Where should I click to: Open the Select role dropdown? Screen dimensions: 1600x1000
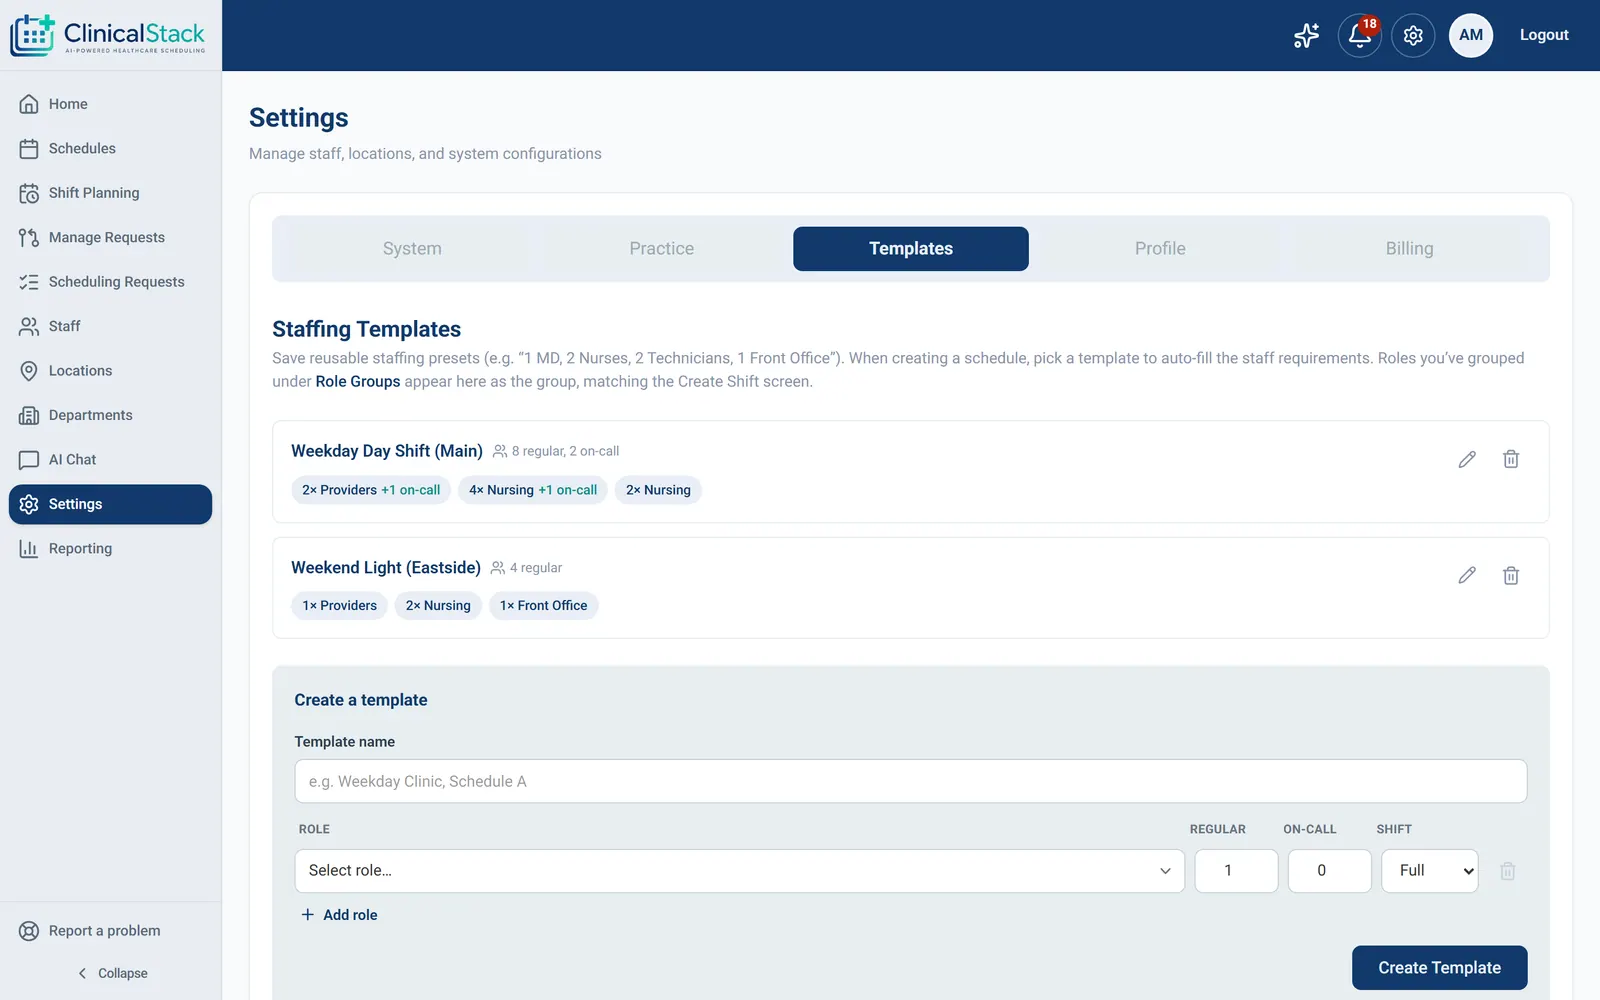click(x=740, y=871)
